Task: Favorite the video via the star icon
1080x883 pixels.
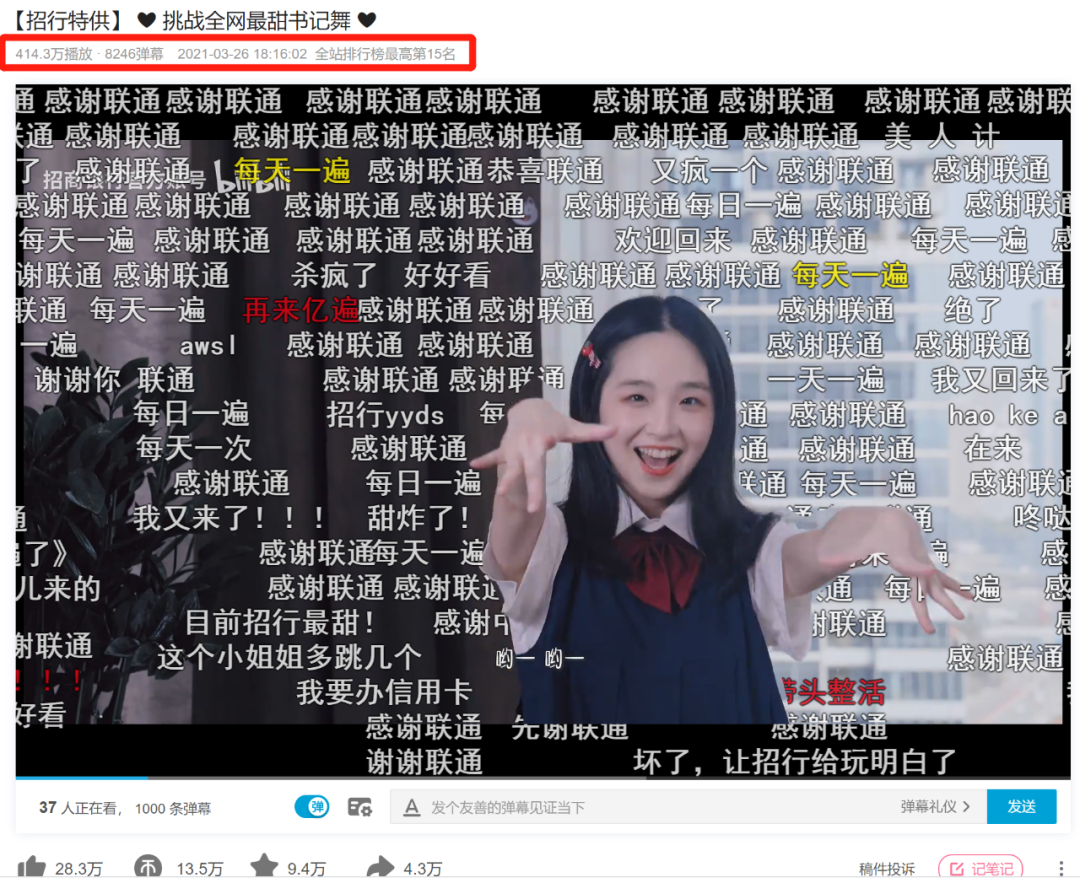Action: (x=262, y=868)
